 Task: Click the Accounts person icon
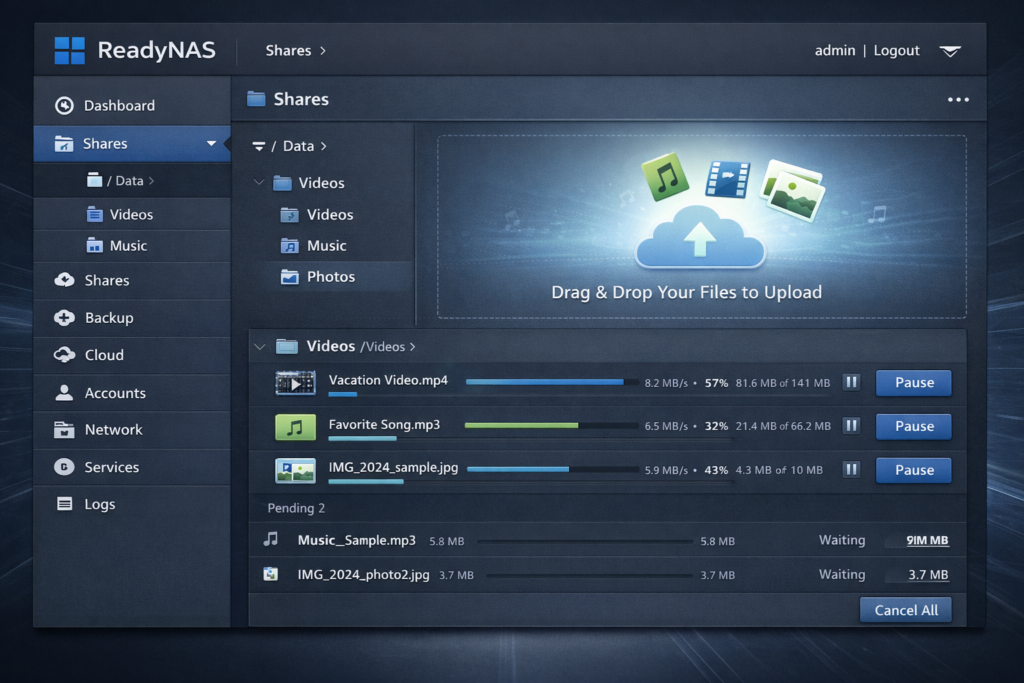[65, 393]
